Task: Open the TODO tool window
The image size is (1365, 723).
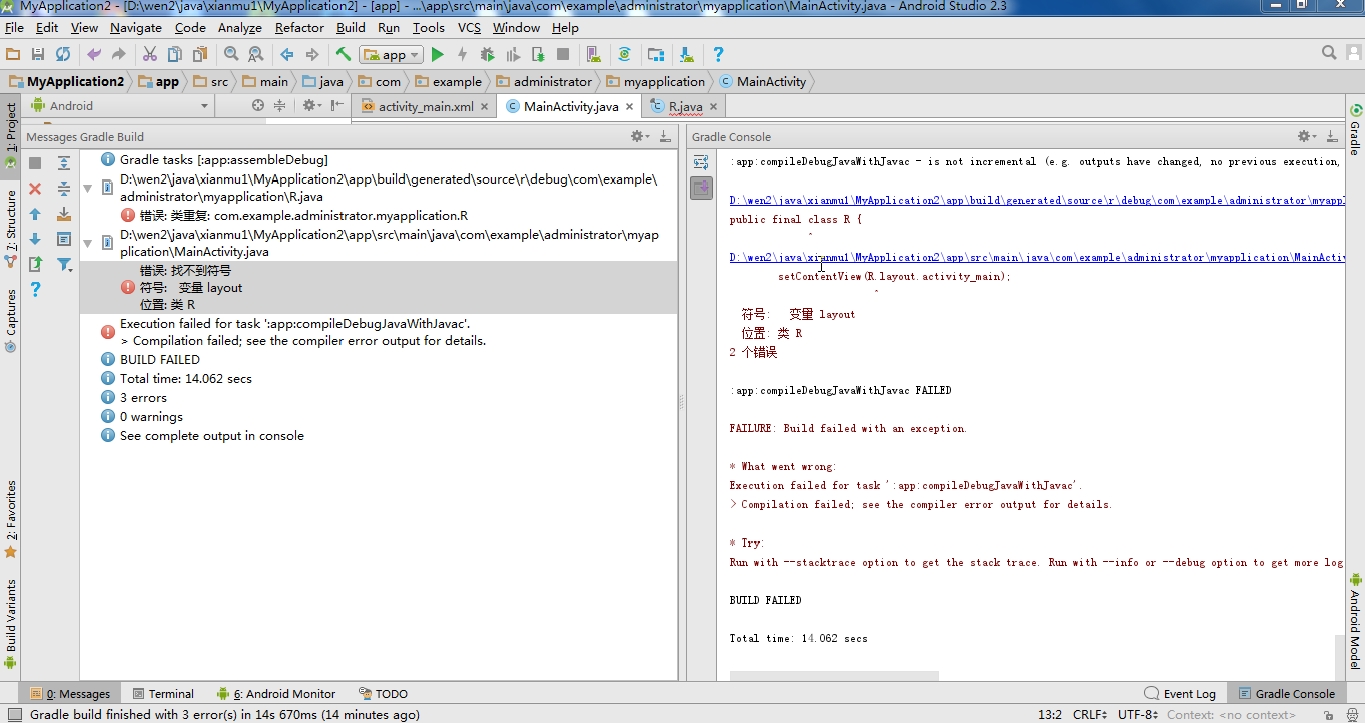Action: [x=383, y=693]
